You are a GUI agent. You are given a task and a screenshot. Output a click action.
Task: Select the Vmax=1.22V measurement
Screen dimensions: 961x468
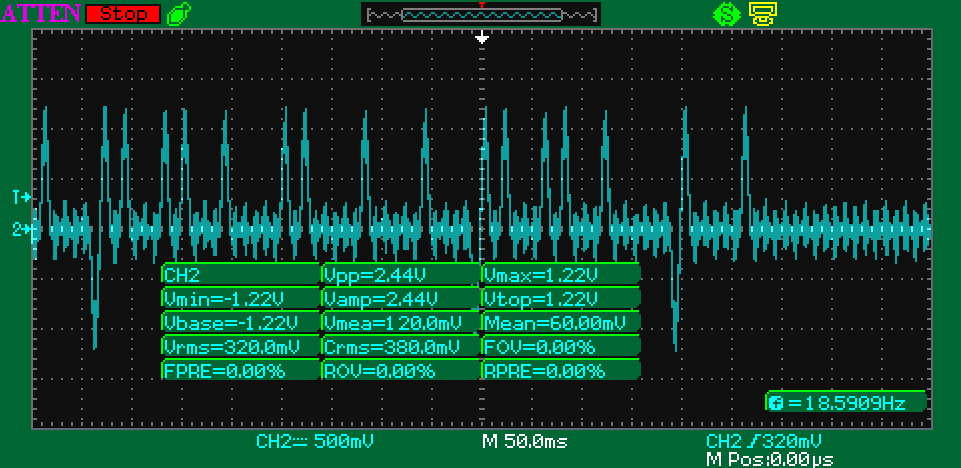tap(560, 274)
